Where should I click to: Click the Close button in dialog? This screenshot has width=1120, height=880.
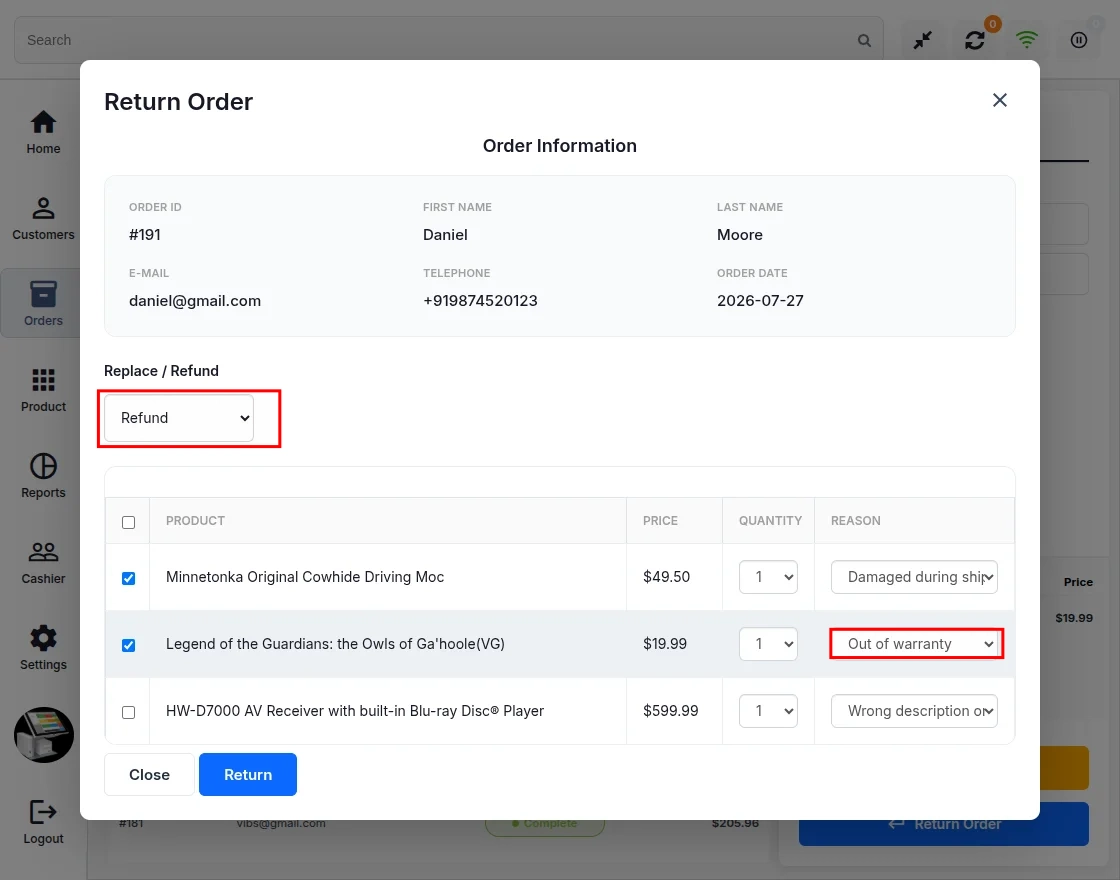point(149,774)
